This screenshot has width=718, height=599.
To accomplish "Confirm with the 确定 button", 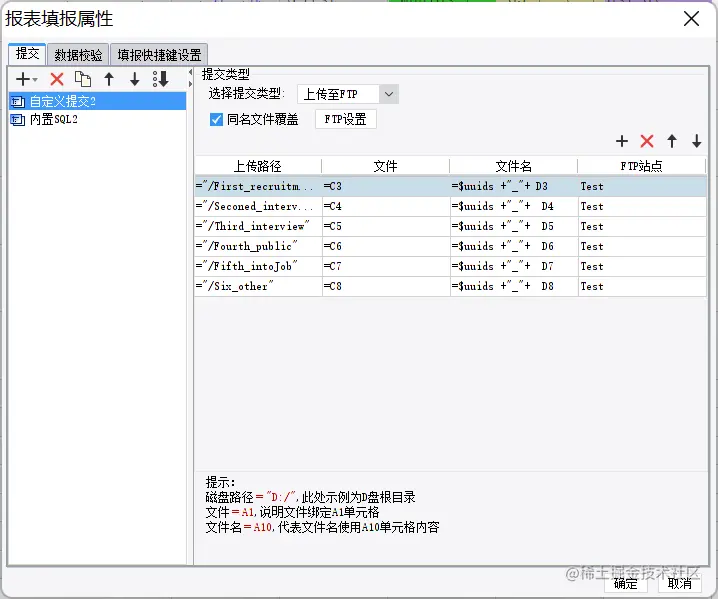I will tap(626, 583).
